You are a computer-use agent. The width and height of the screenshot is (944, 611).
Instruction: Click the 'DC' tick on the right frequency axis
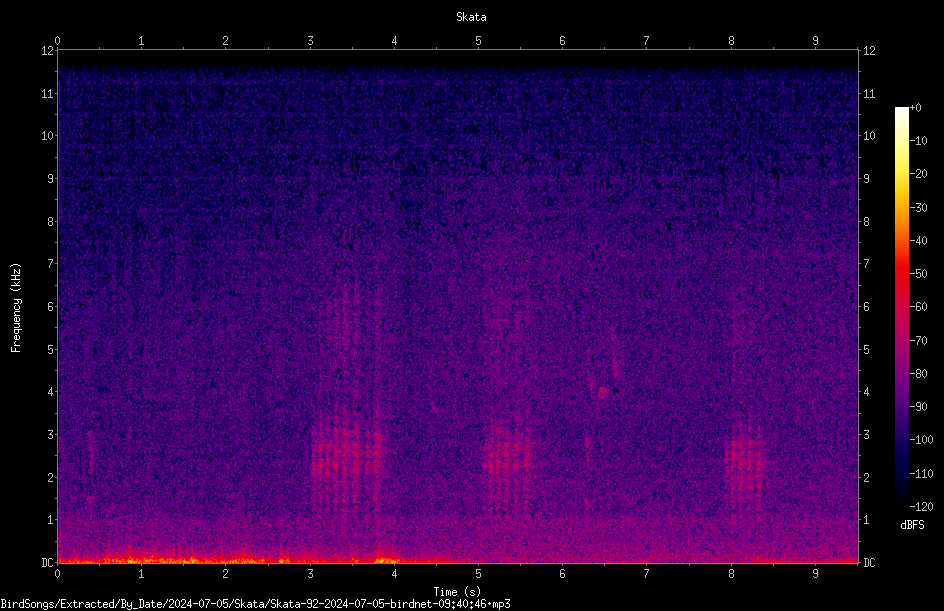tap(869, 563)
